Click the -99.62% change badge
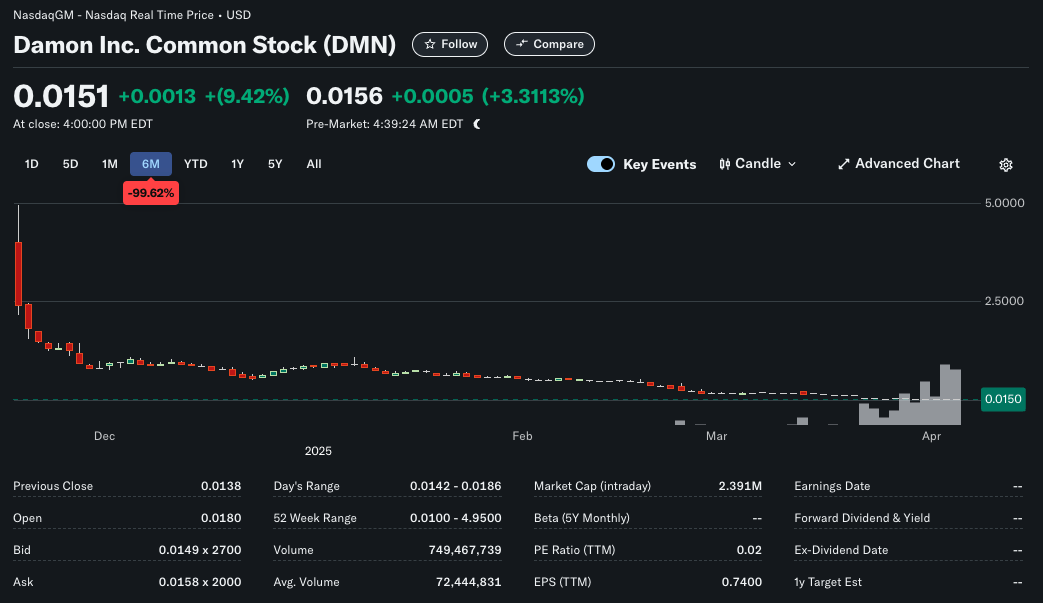The image size is (1043, 603). pyautogui.click(x=151, y=193)
